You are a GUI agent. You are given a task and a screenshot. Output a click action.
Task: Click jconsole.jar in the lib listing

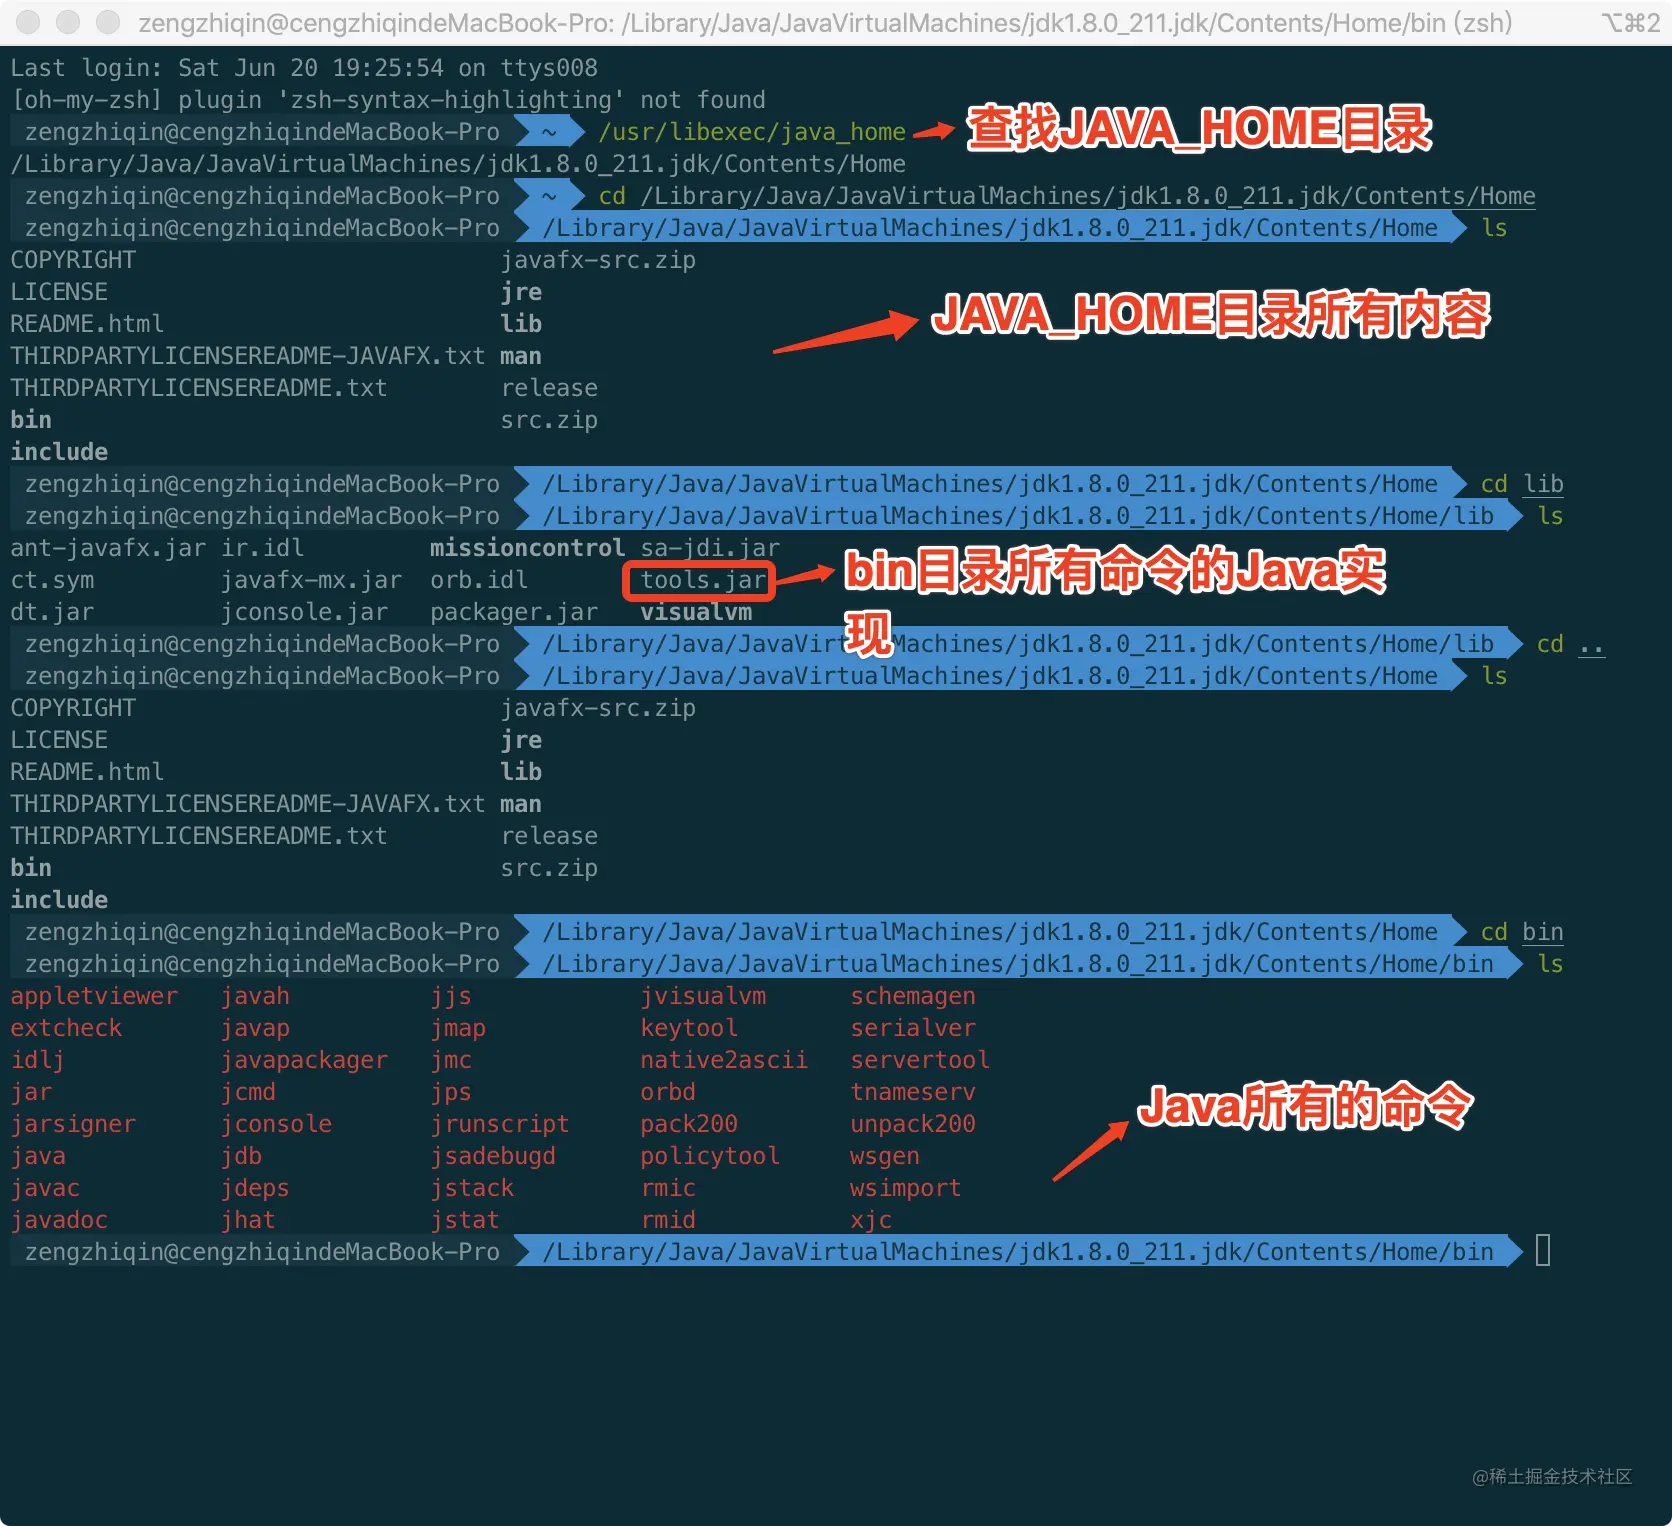[304, 612]
